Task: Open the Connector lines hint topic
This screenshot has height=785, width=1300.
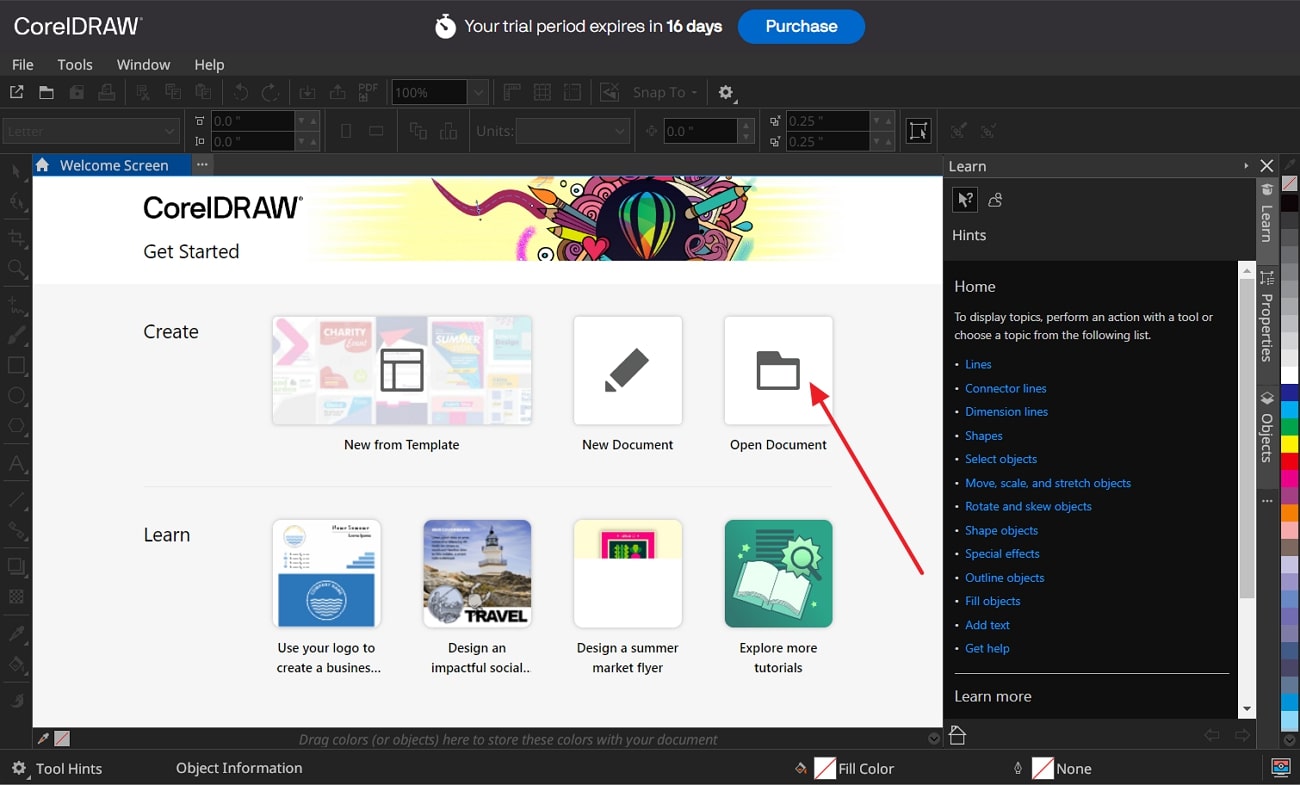Action: point(1006,388)
